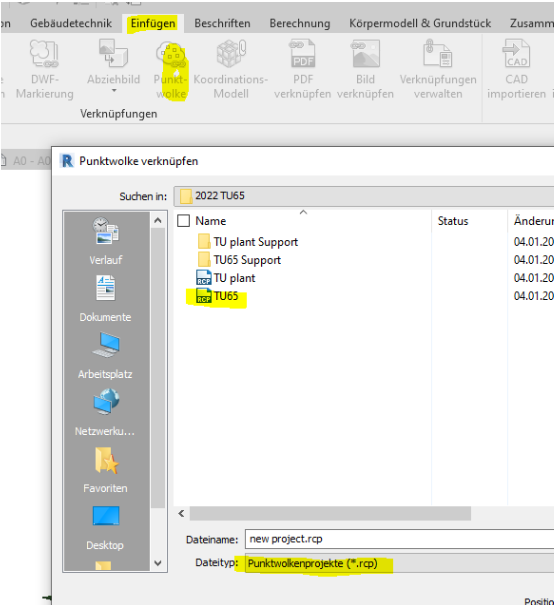554x608 pixels.
Task: Open the Dateityp file type dropdown
Action: coord(399,563)
